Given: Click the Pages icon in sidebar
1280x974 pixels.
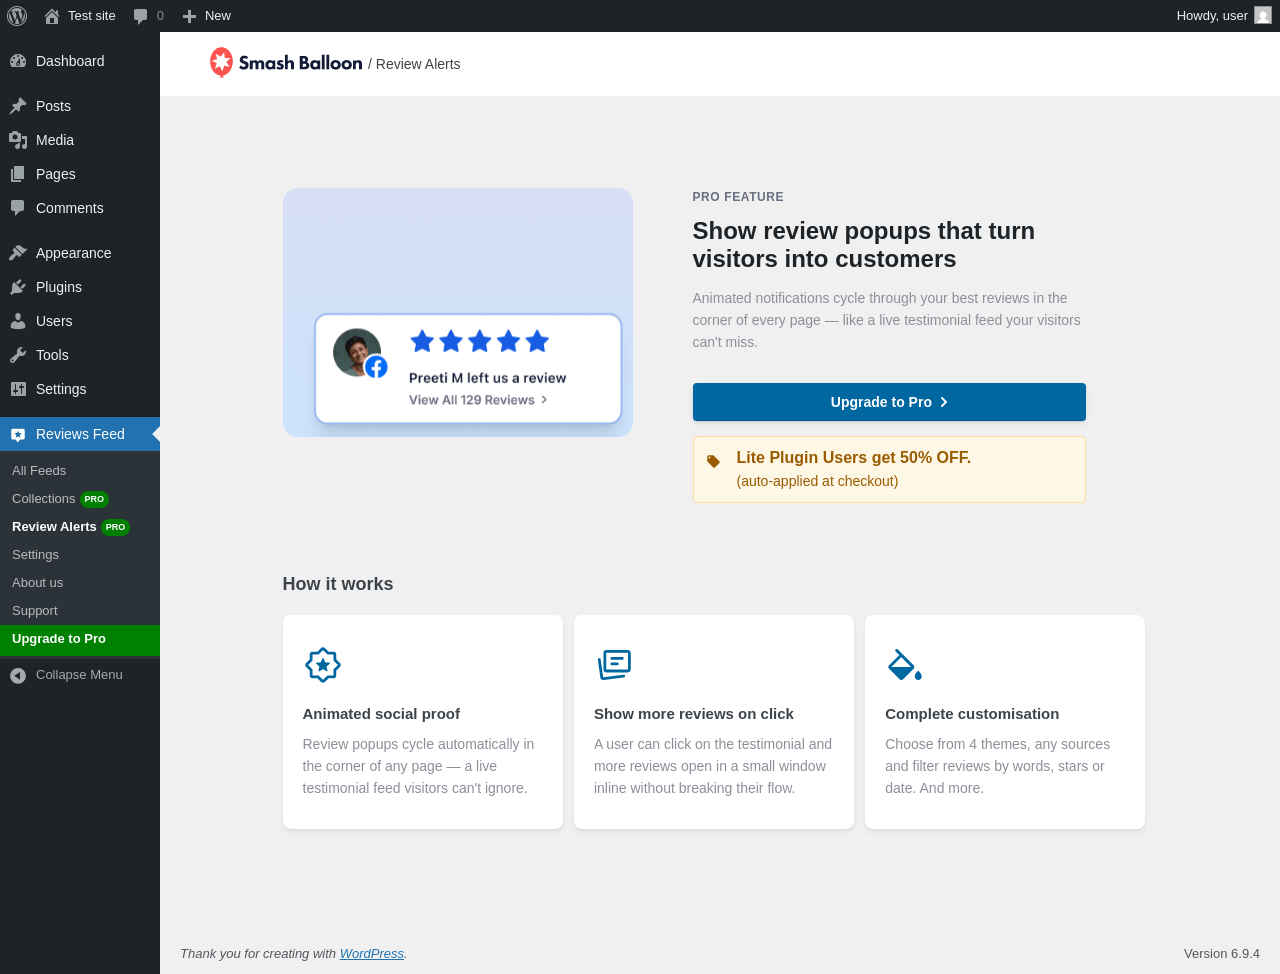Looking at the screenshot, I should coord(18,174).
